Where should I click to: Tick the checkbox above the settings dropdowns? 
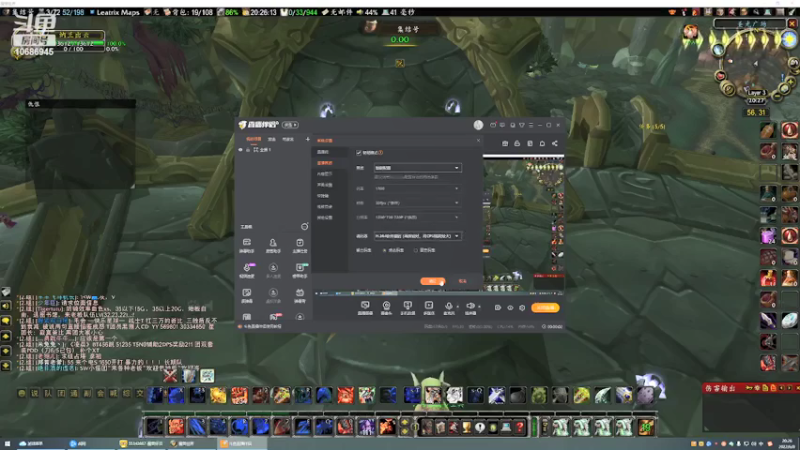359,153
